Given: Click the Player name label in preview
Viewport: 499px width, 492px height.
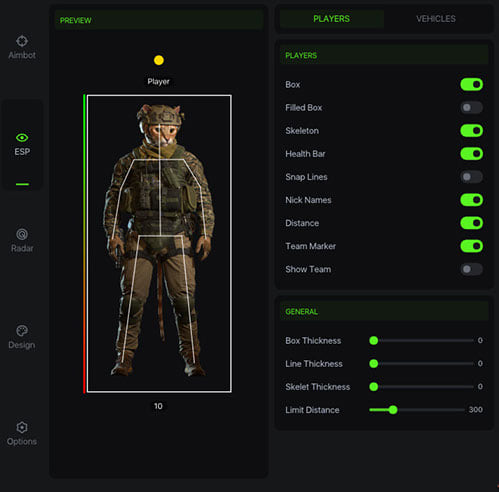Looking at the screenshot, I should click(x=158, y=82).
